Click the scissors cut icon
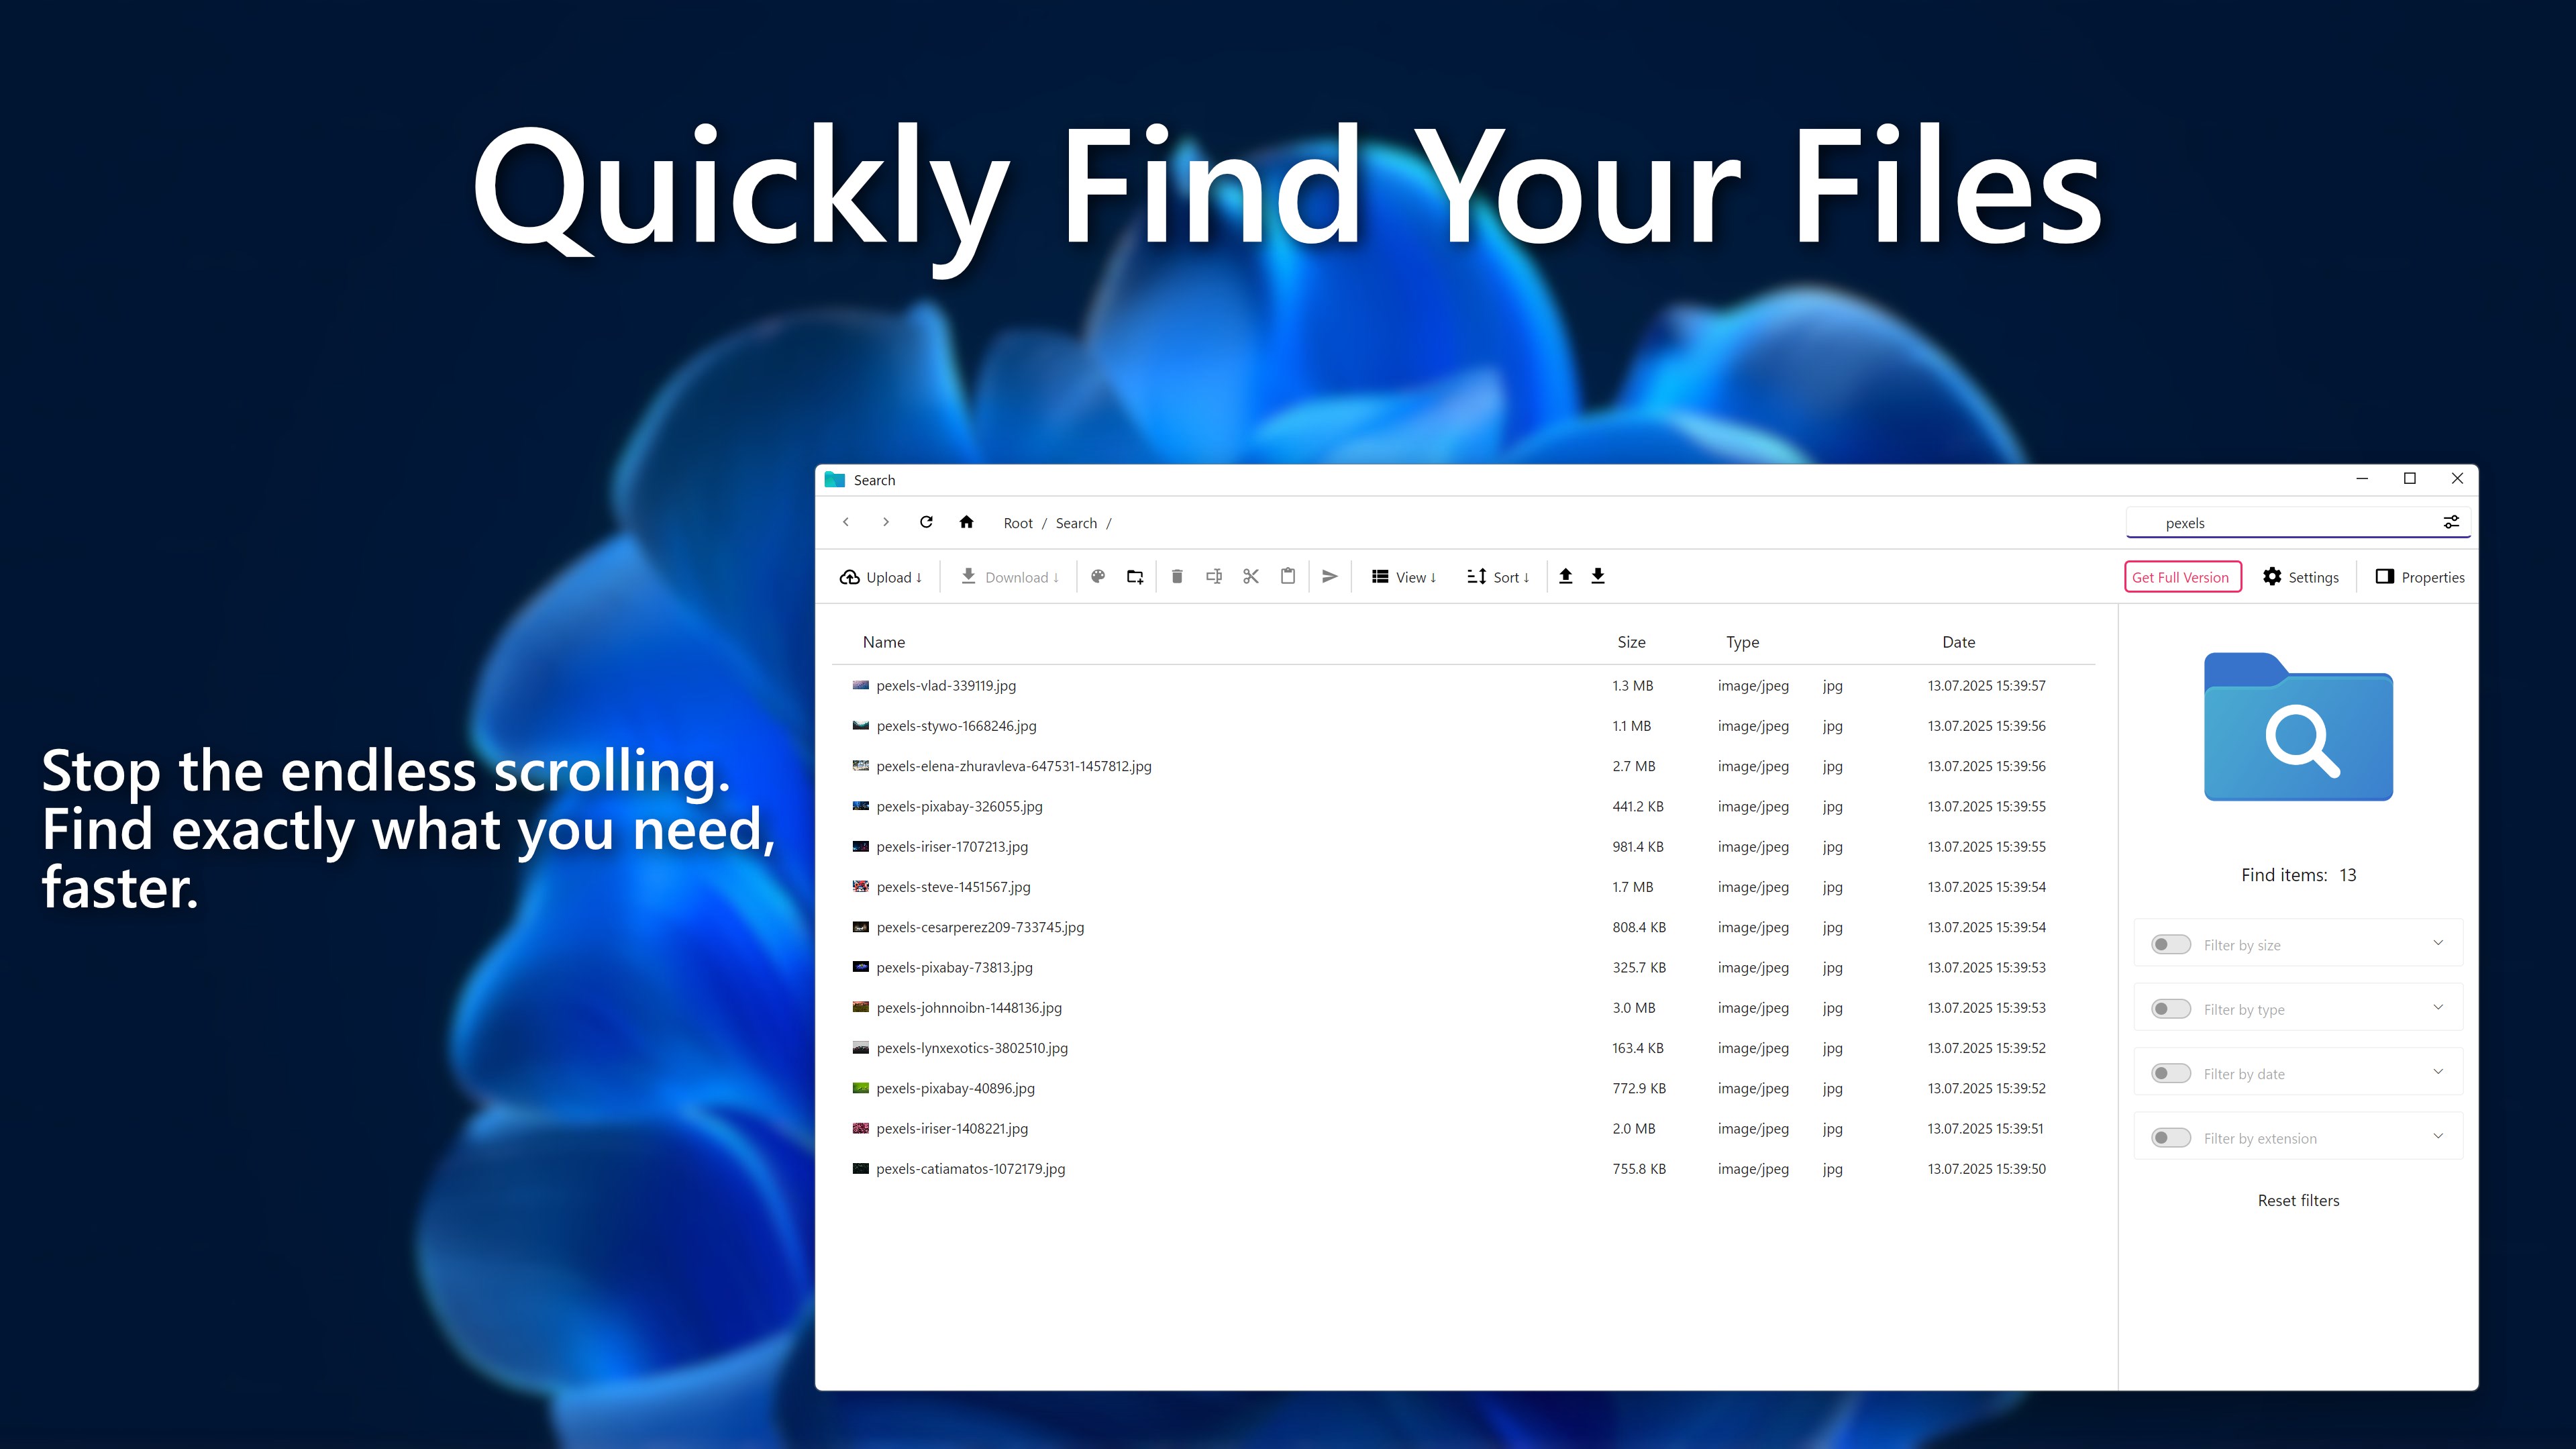2576x1449 pixels. pos(1251,576)
